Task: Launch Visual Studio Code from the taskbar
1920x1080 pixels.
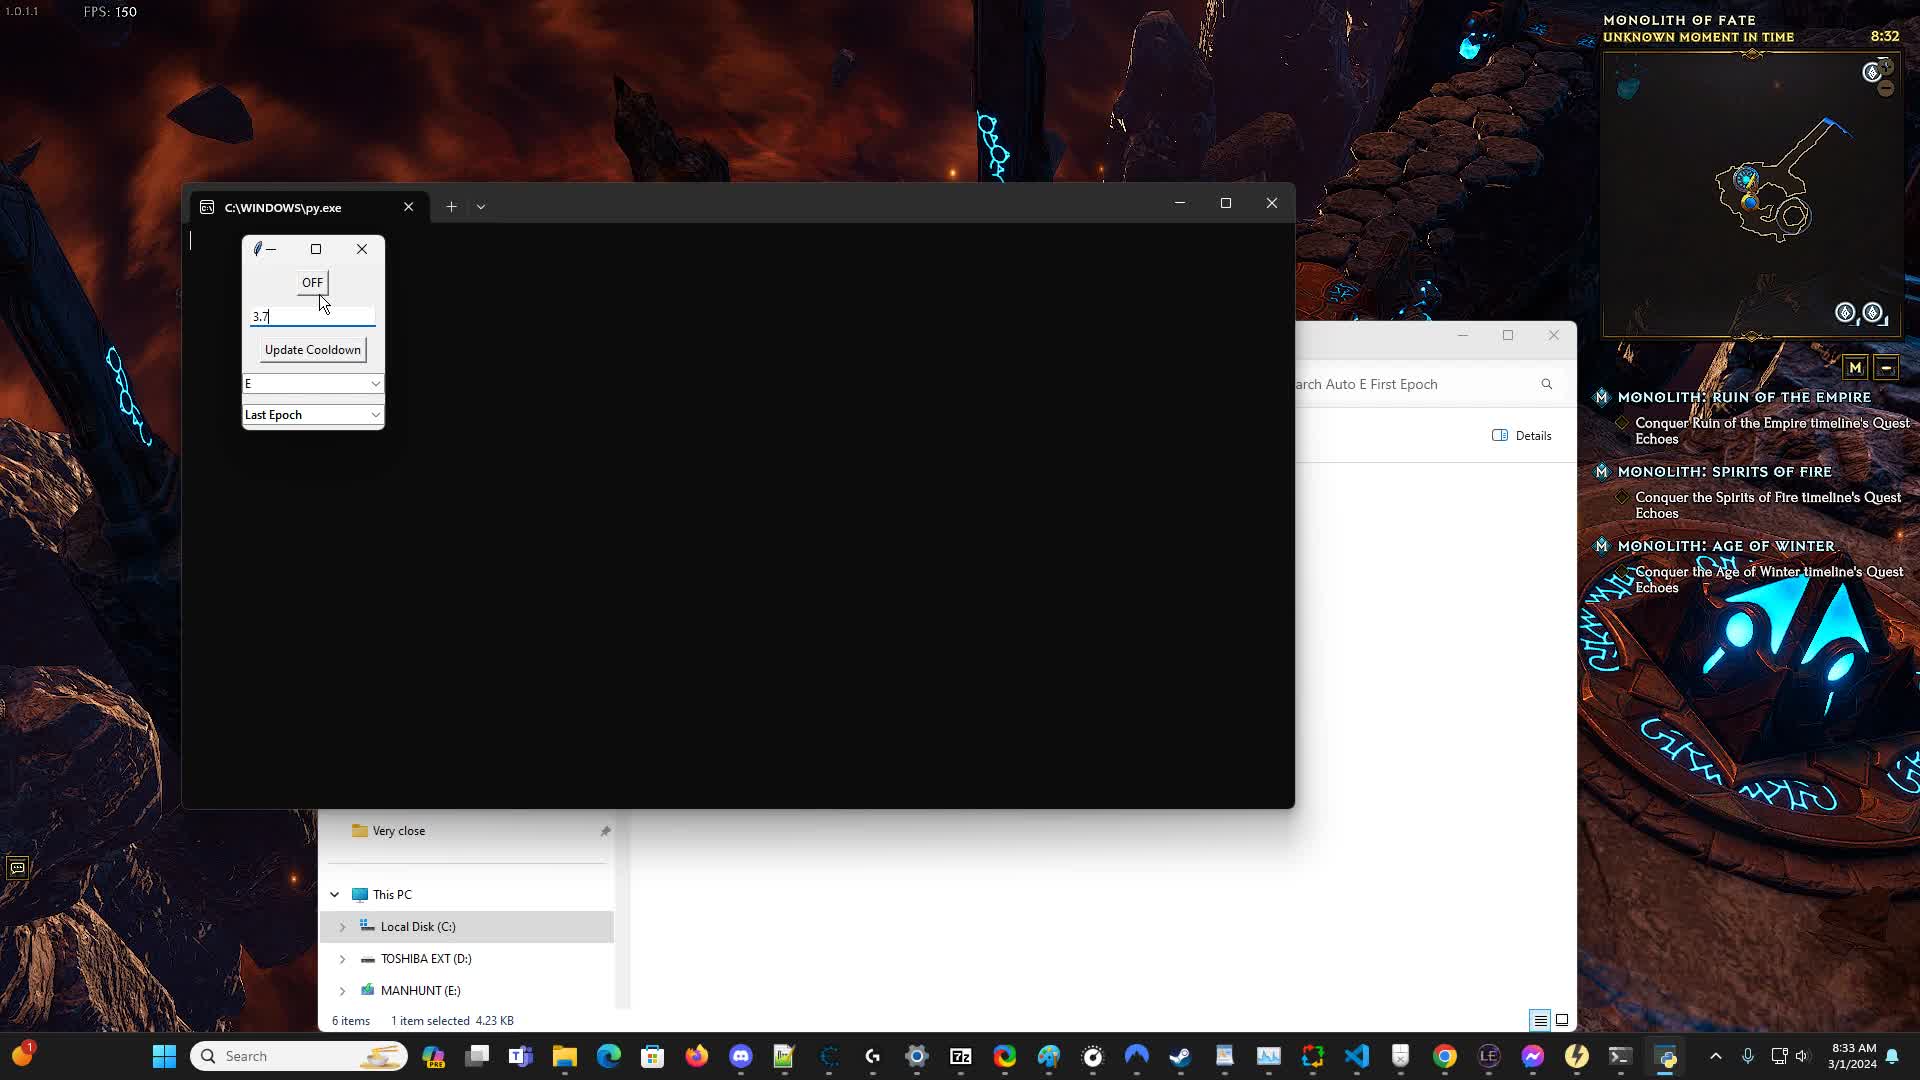Action: tap(1356, 1056)
